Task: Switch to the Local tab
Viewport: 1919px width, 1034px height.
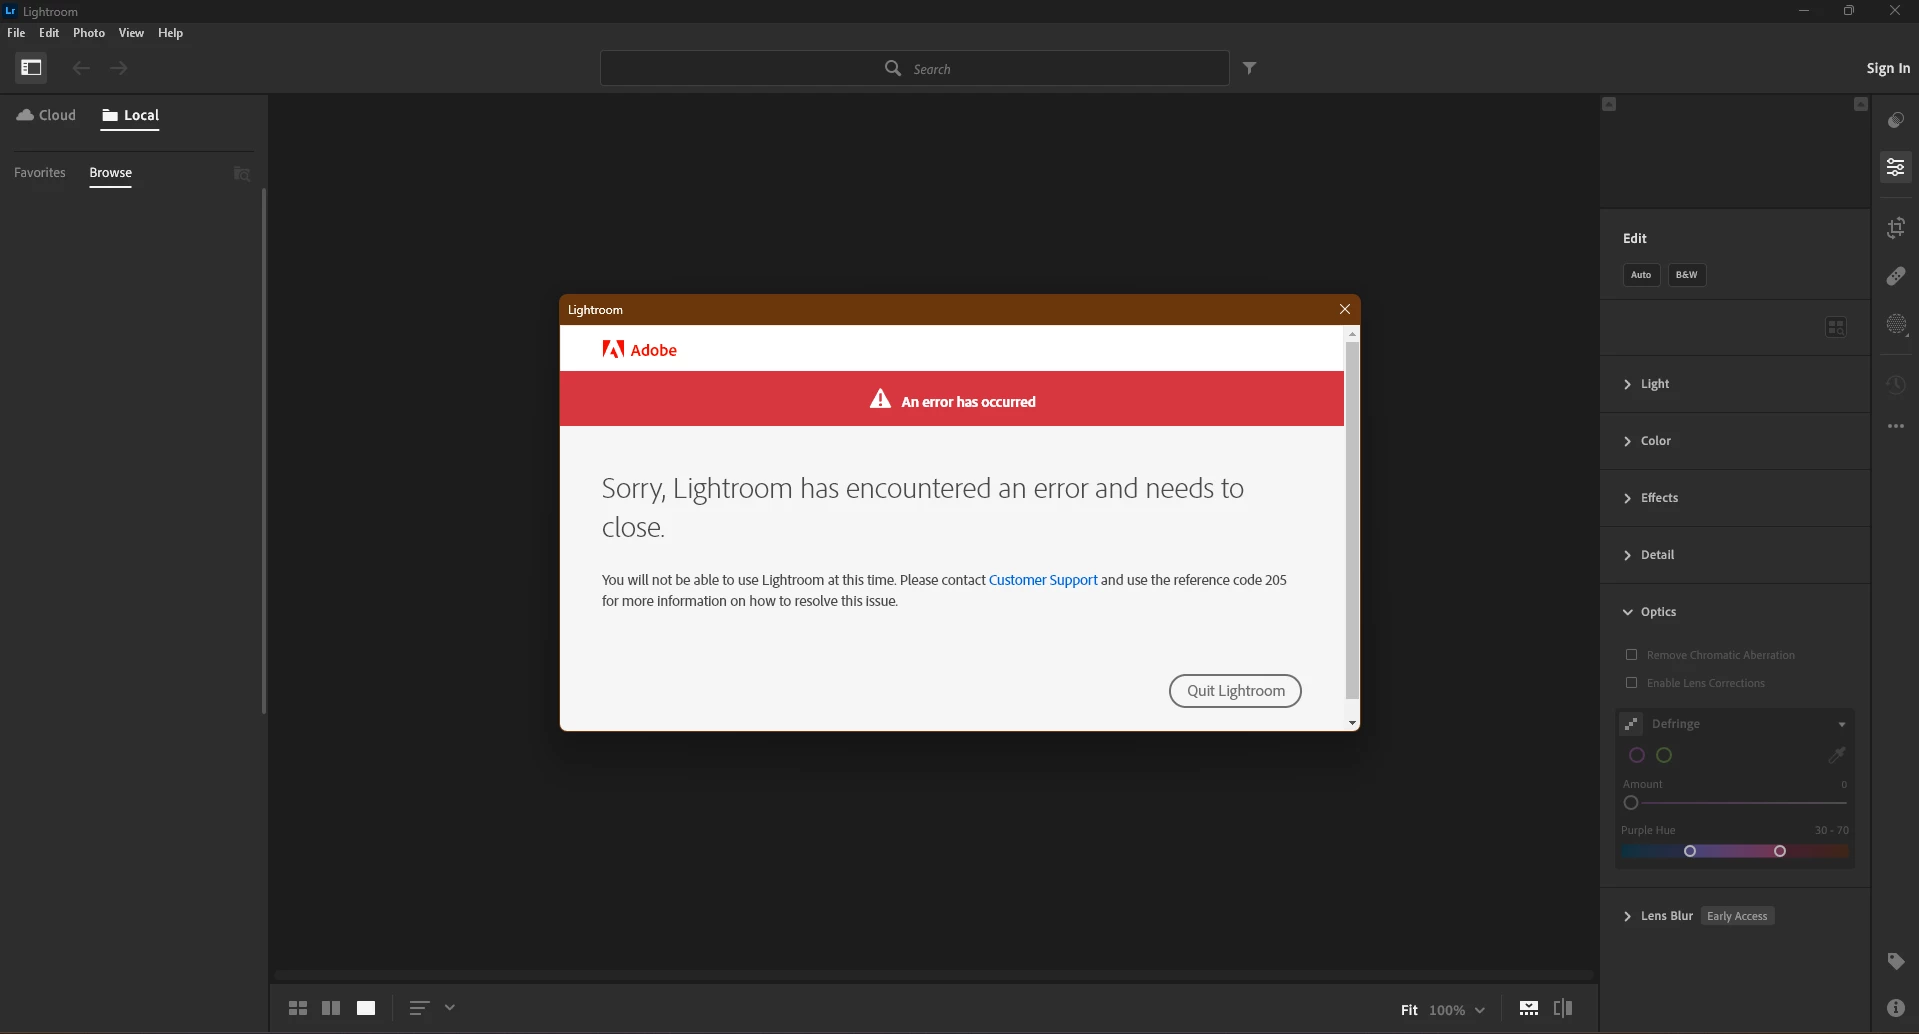Action: pos(130,115)
